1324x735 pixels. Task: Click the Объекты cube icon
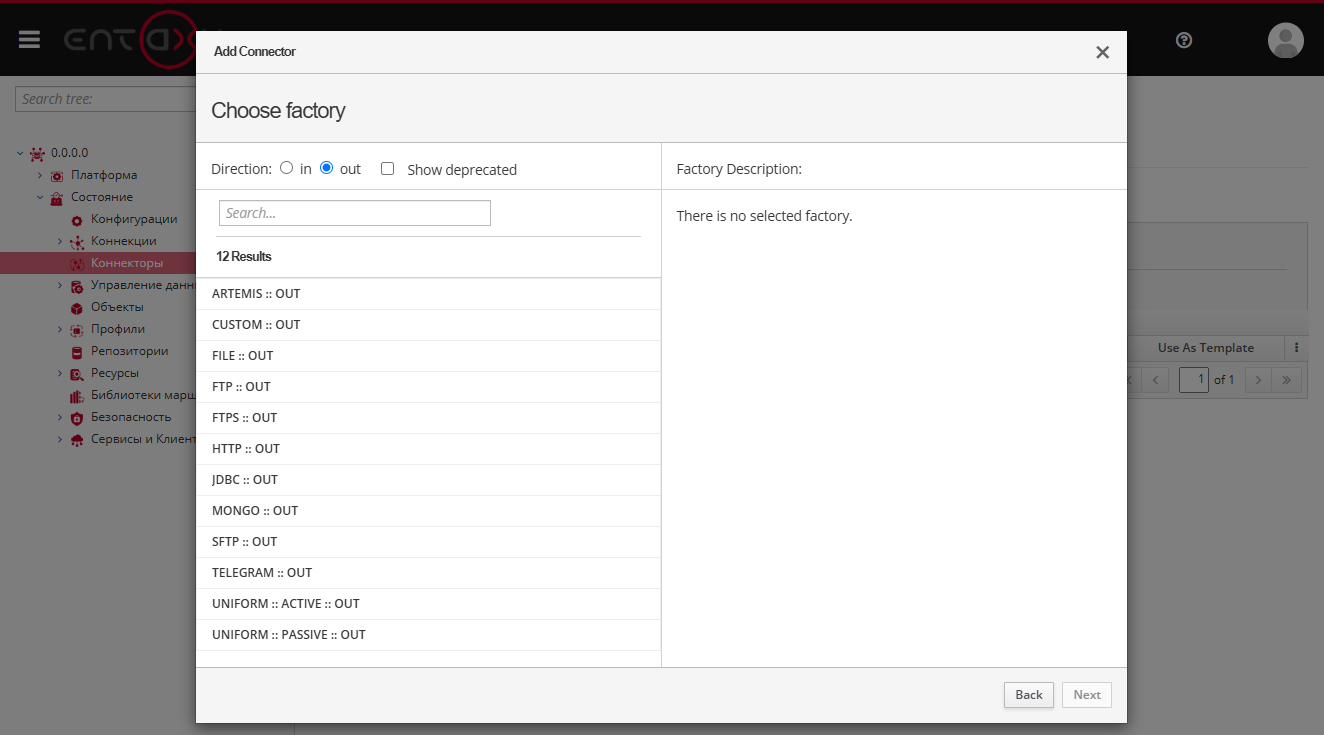[x=77, y=308]
